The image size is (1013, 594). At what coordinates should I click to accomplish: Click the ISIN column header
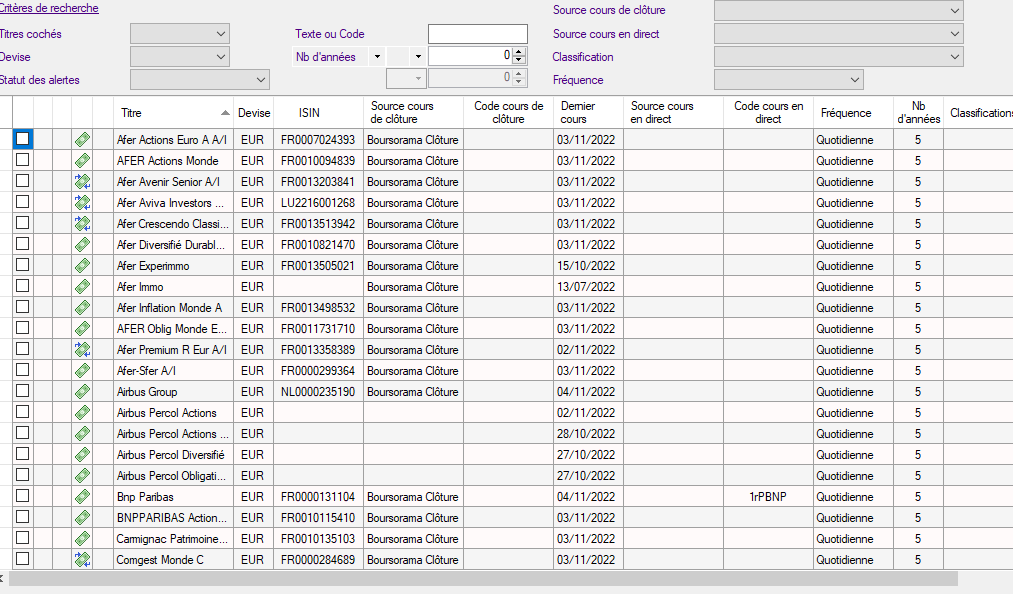309,113
